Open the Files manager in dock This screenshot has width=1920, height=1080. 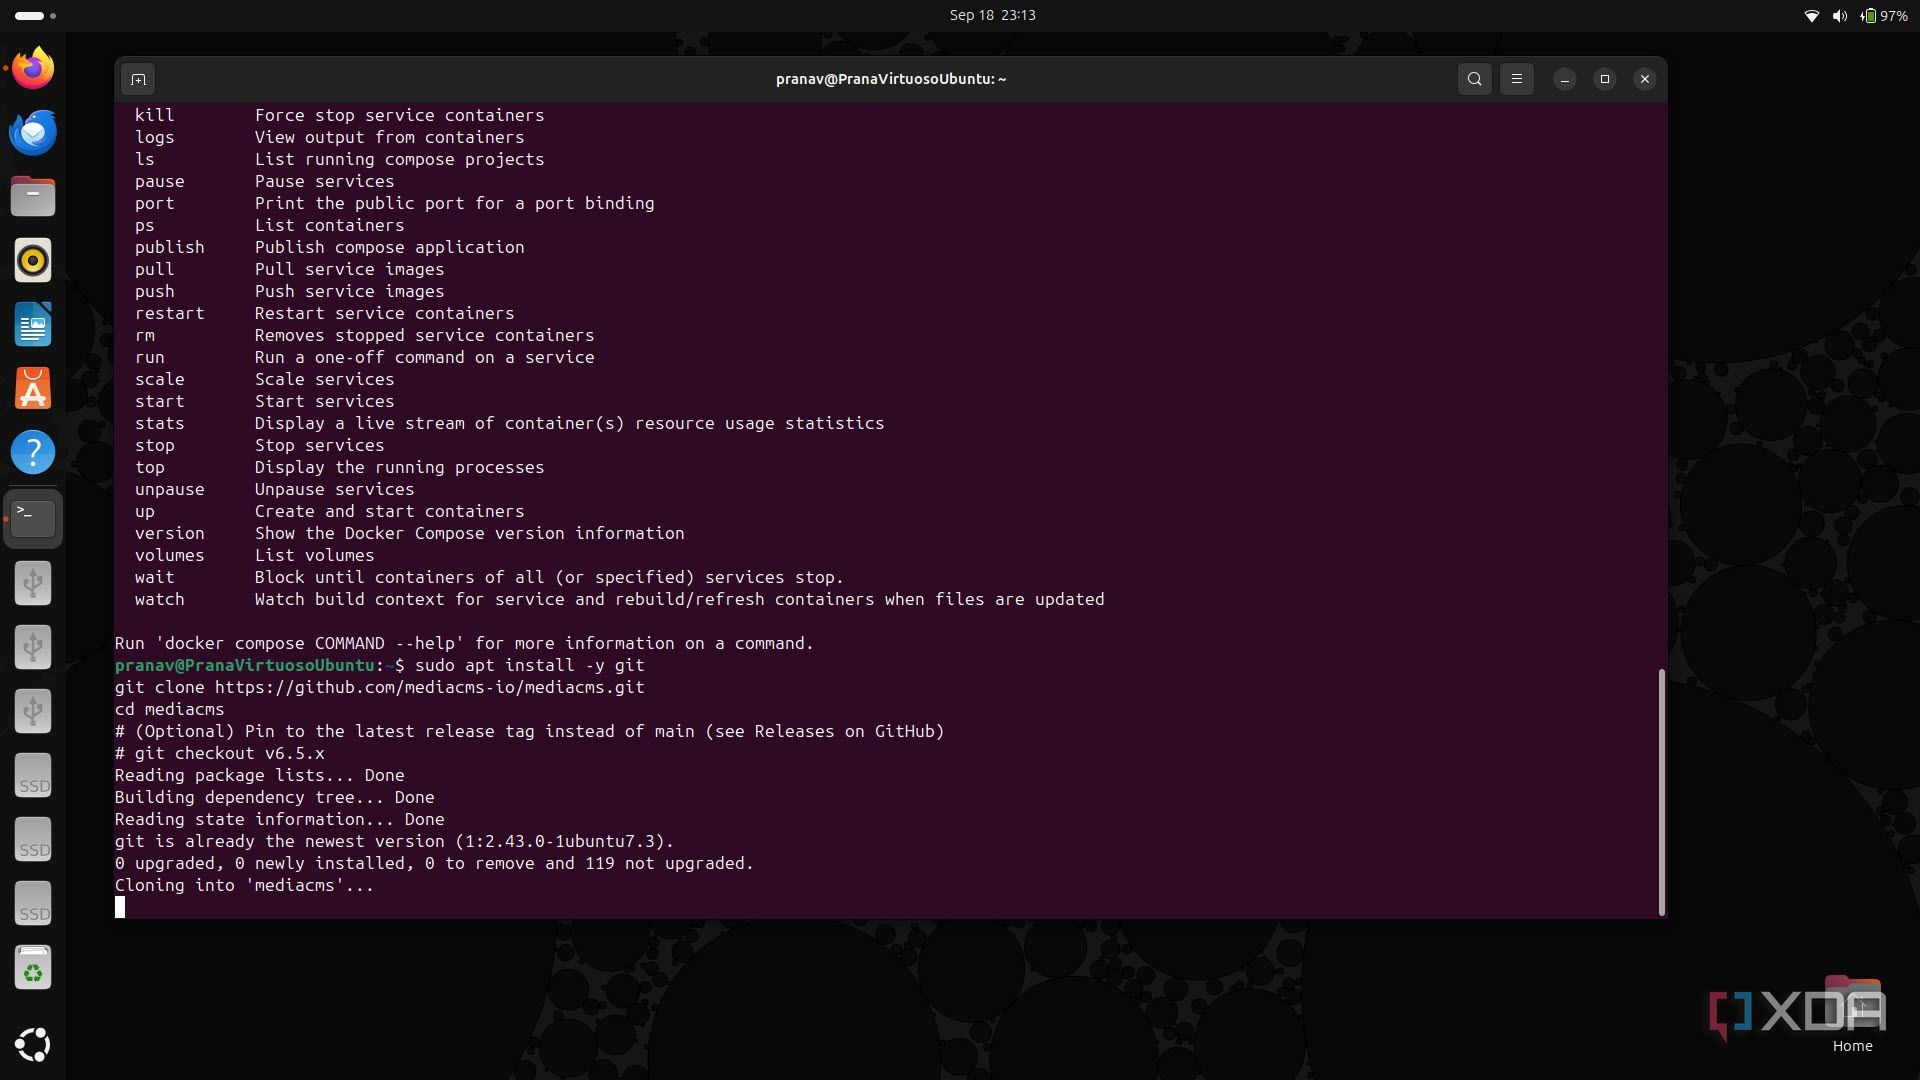point(33,196)
